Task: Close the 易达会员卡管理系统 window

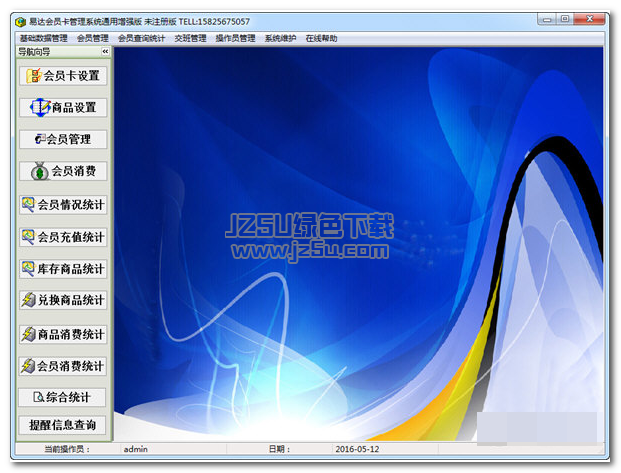Action: 589,19
